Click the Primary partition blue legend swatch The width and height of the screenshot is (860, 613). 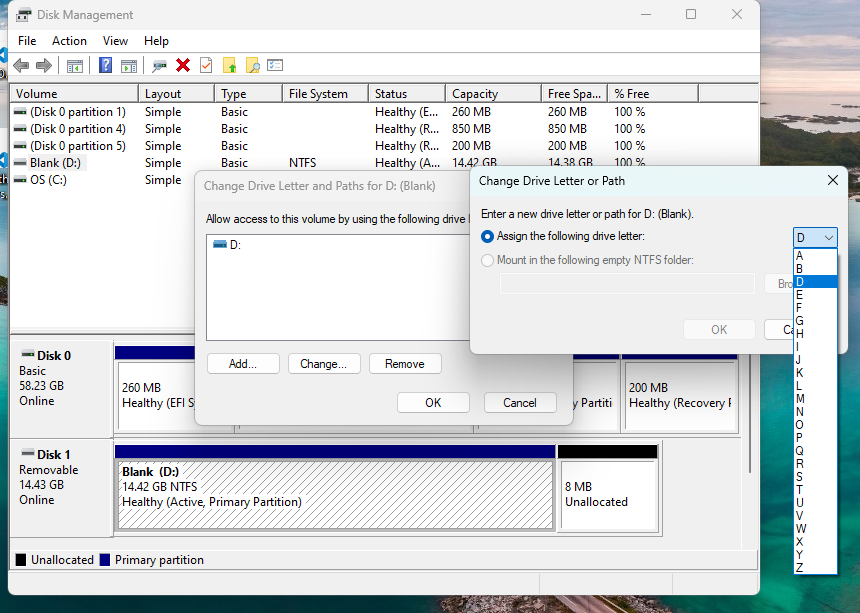pyautogui.click(x=105, y=560)
